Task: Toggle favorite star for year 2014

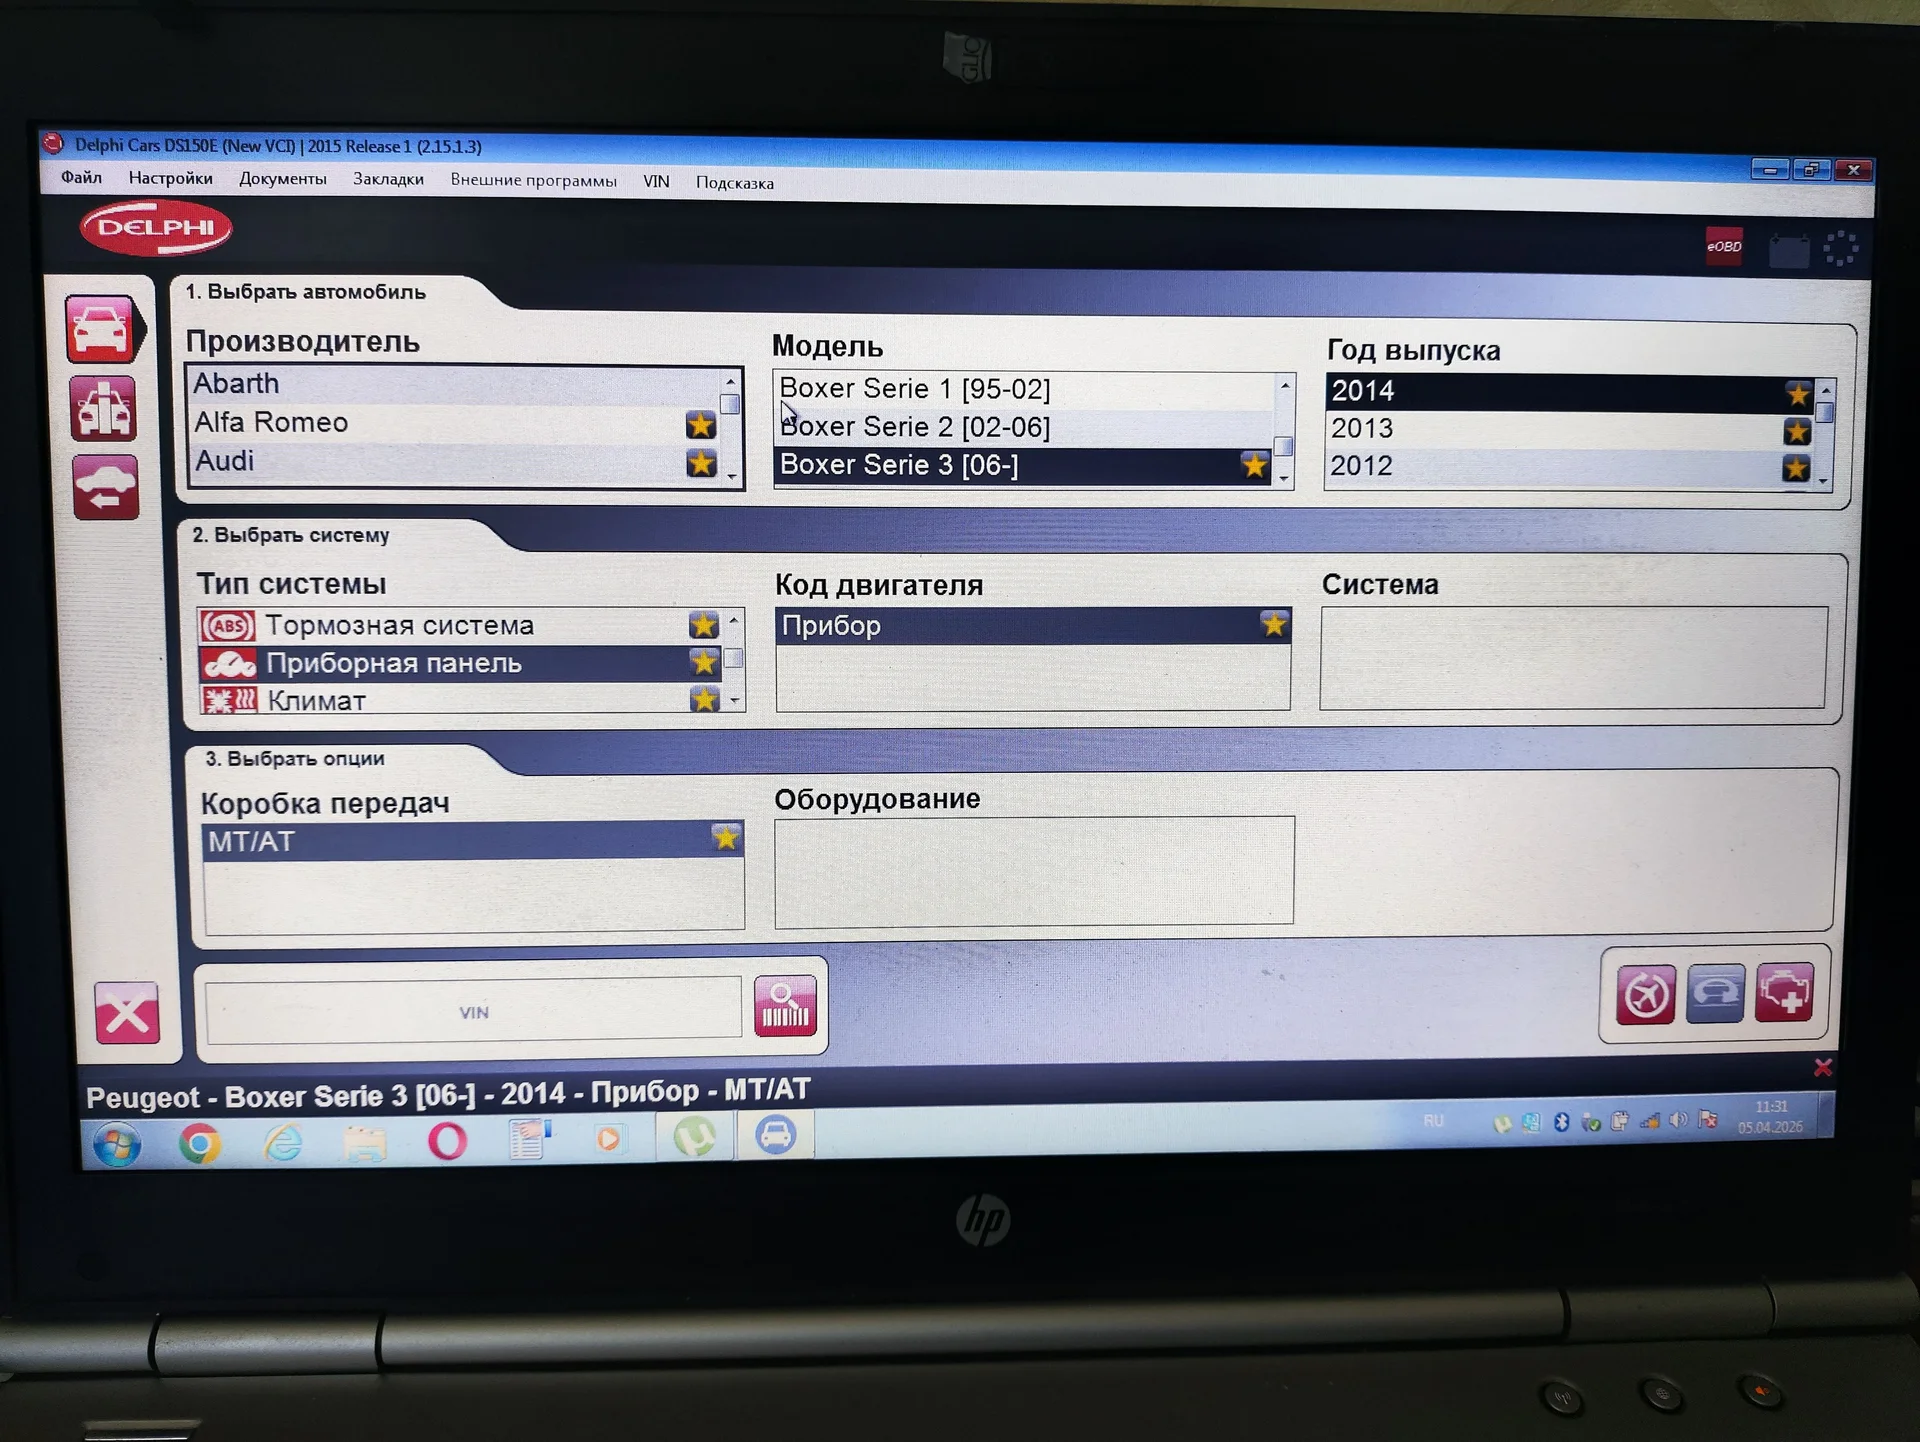Action: (1798, 394)
